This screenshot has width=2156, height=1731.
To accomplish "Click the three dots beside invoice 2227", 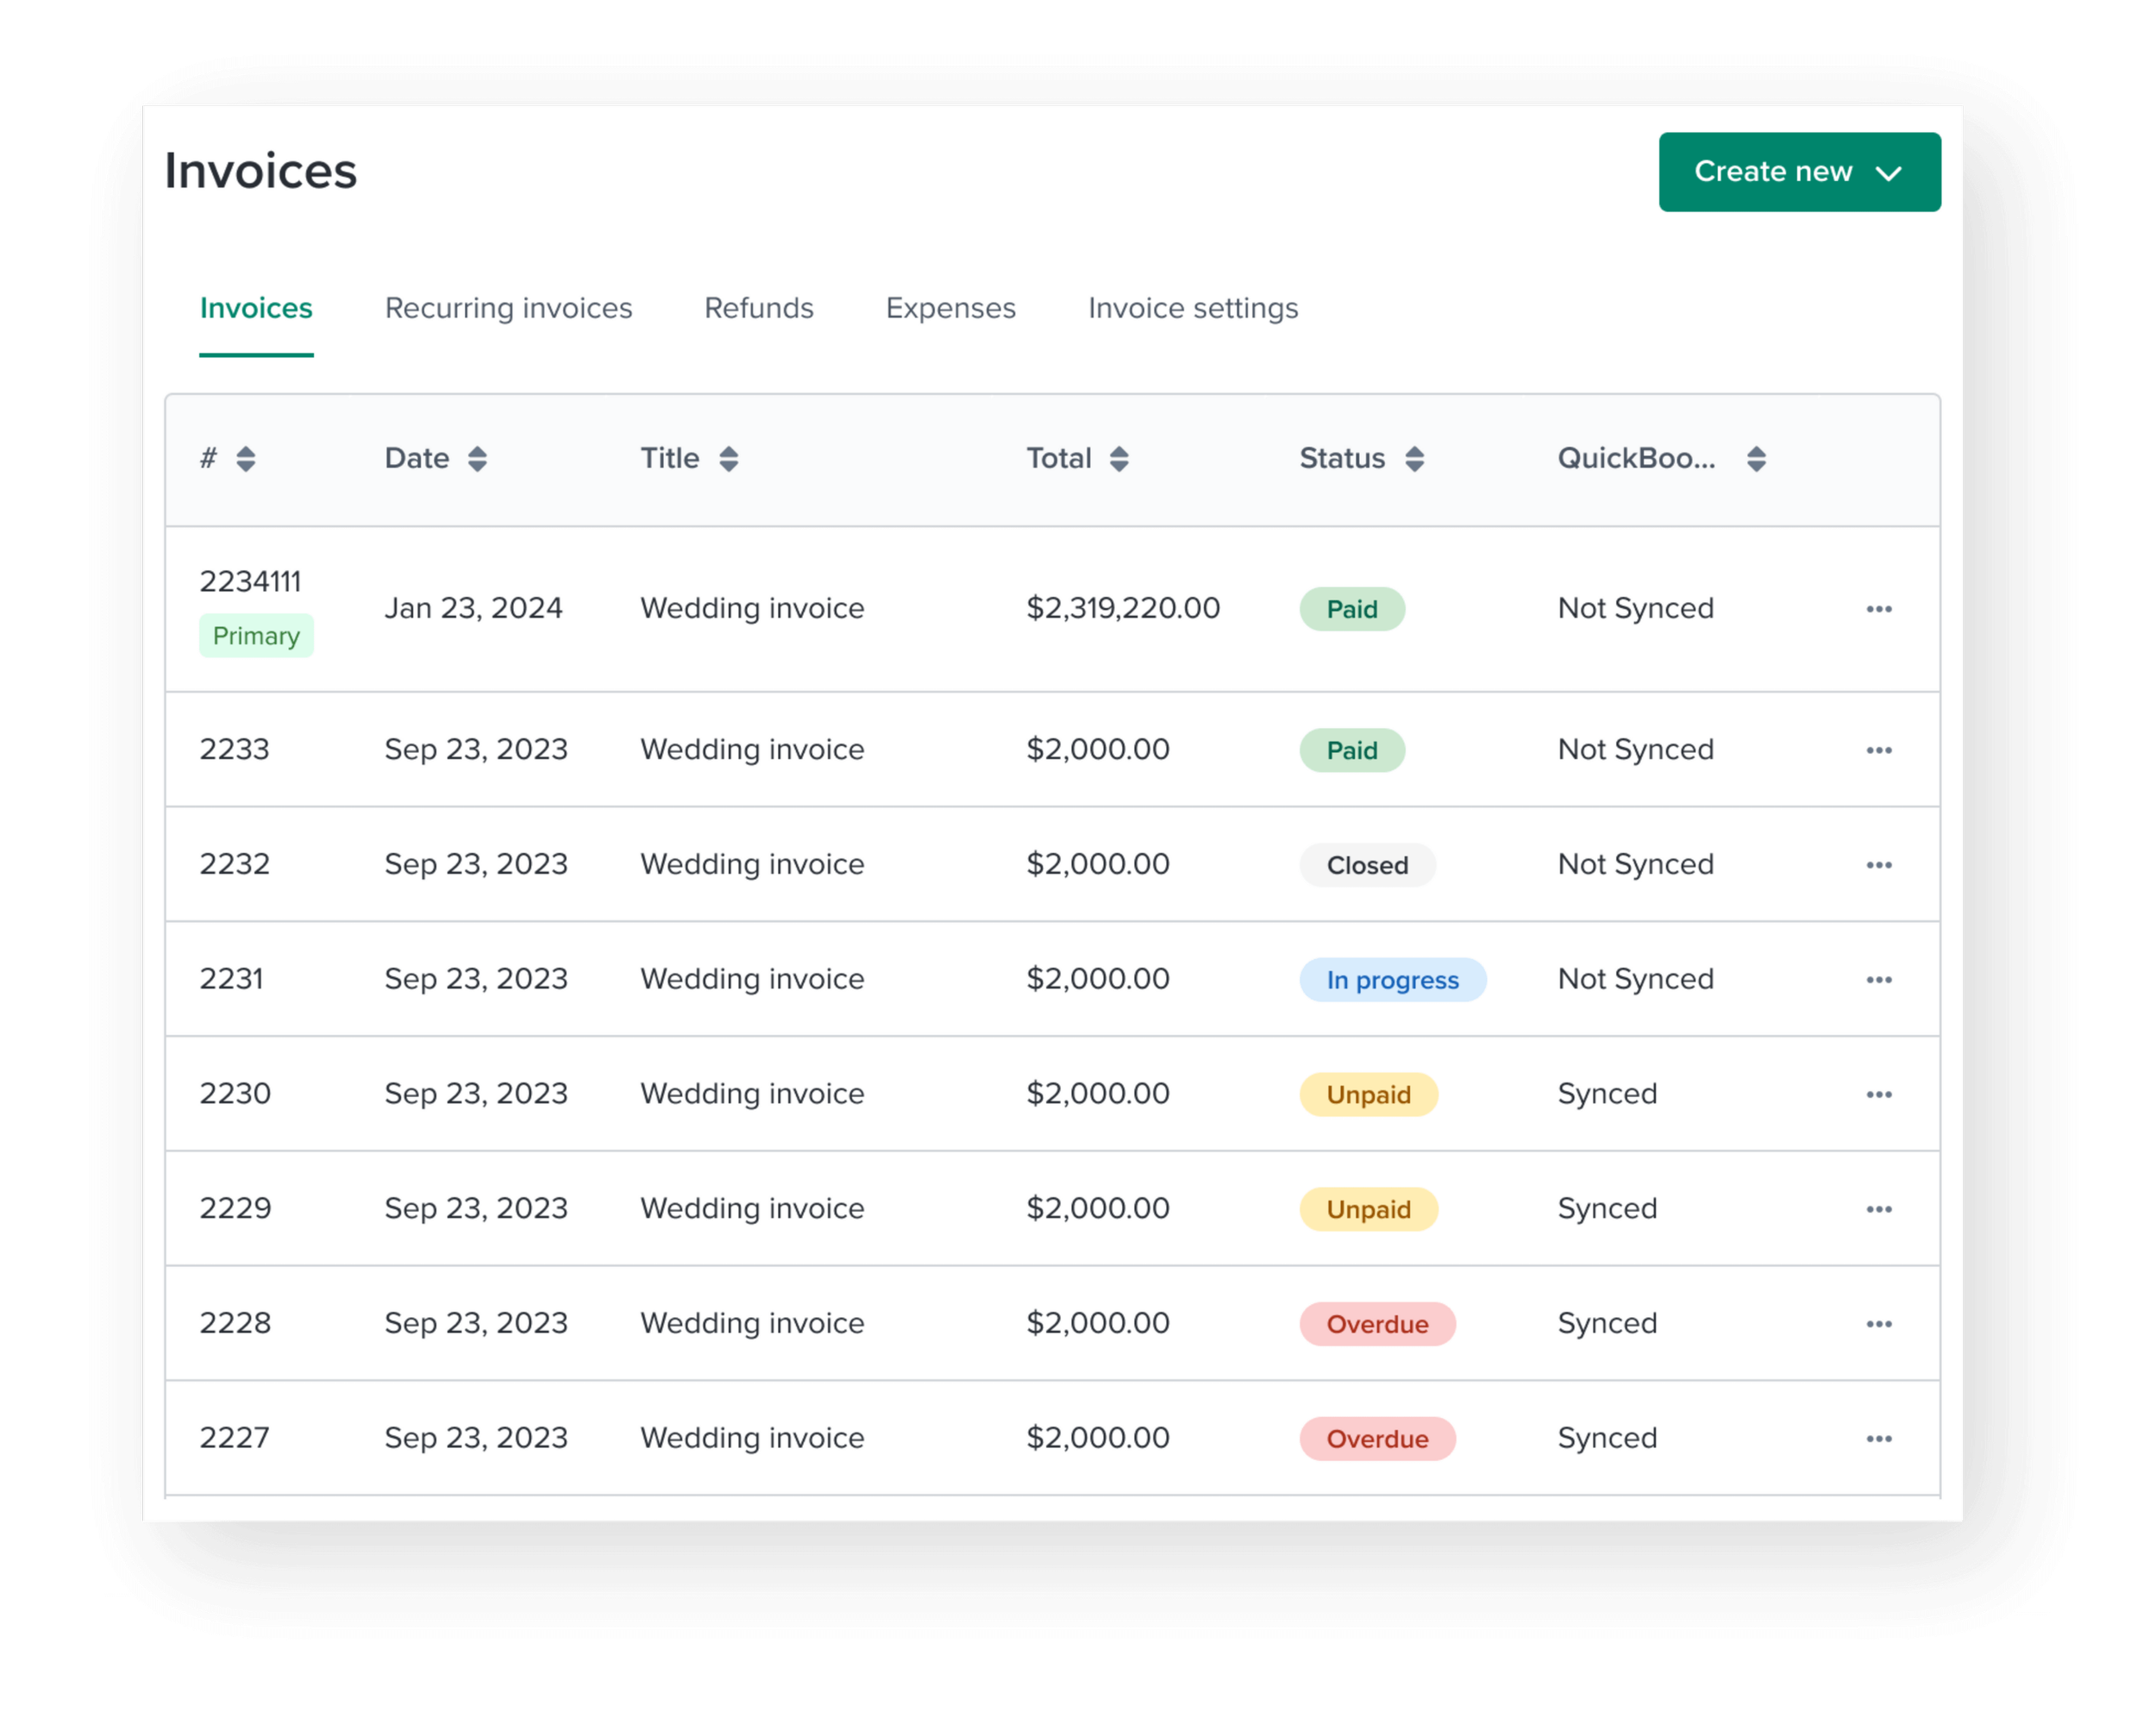I will (1878, 1438).
